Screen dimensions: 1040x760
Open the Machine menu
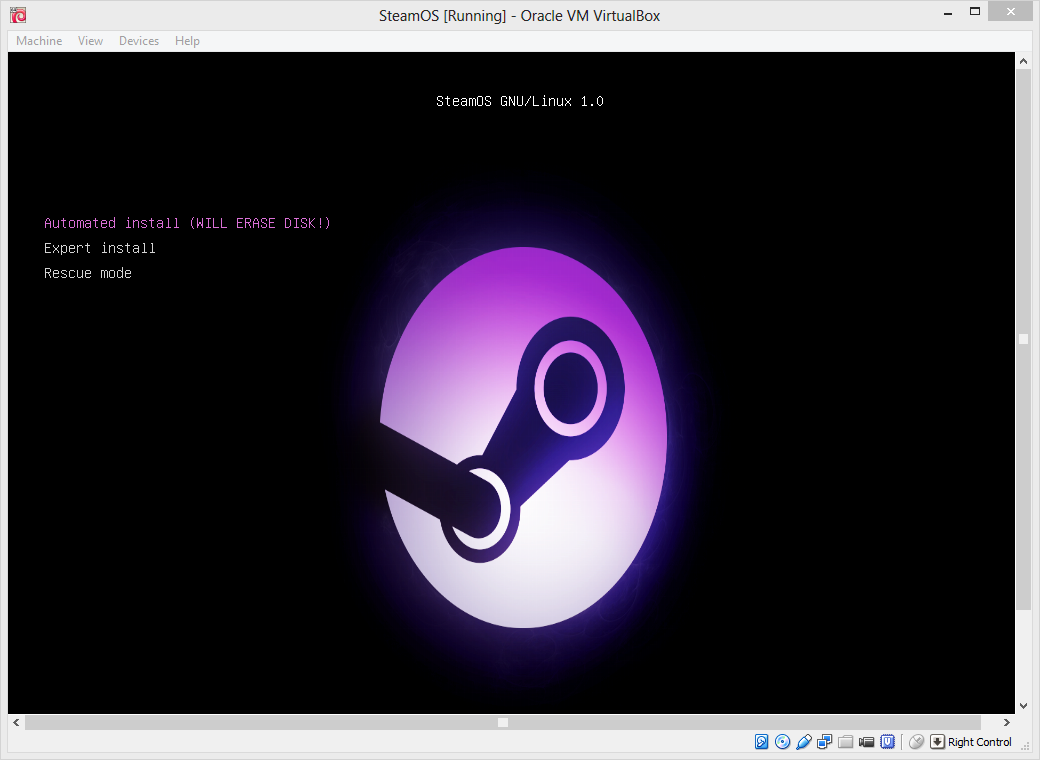coord(39,41)
